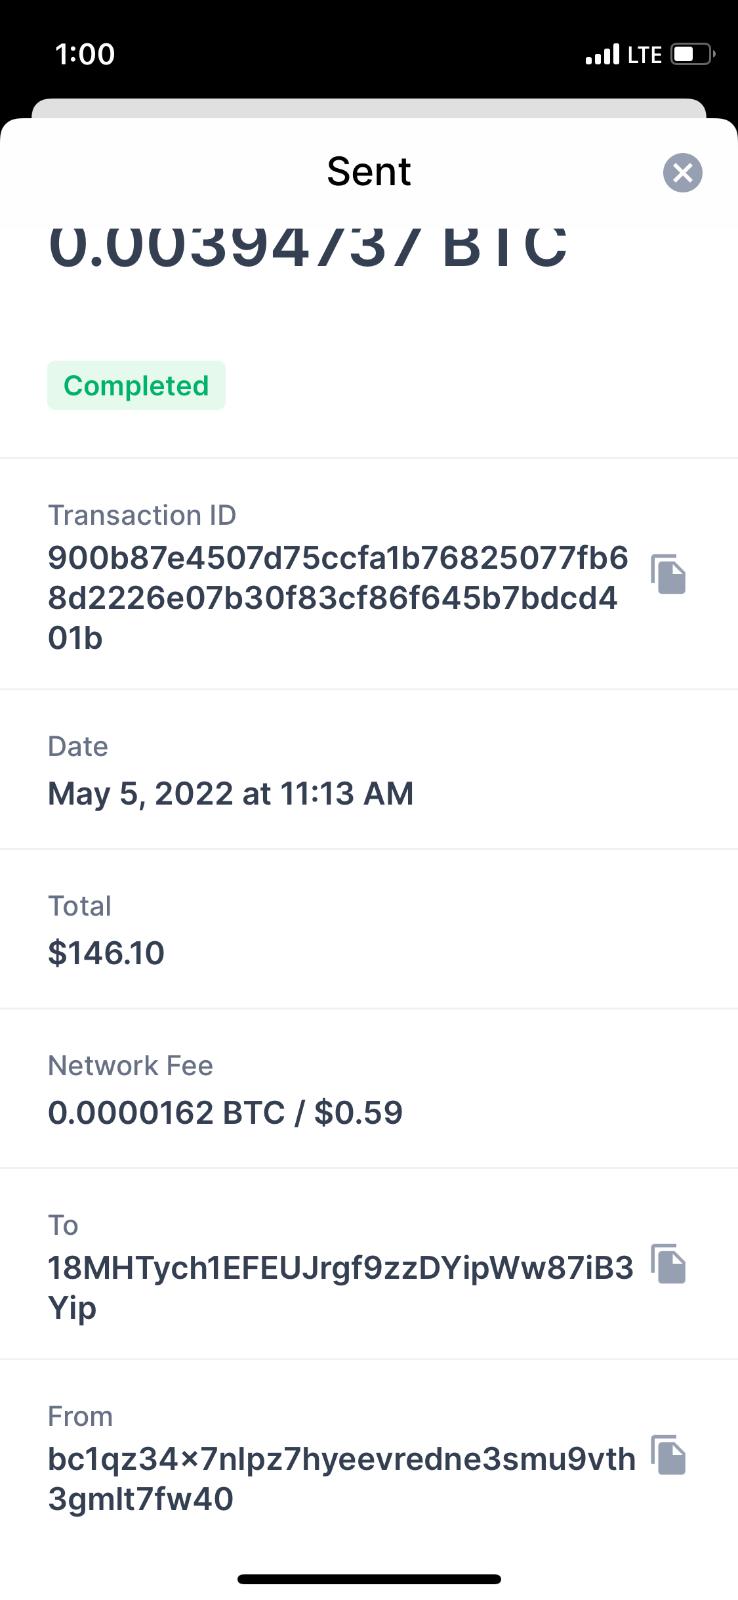738x1600 pixels.
Task: Select the transaction hash starting with 900b87e
Action: (x=338, y=598)
